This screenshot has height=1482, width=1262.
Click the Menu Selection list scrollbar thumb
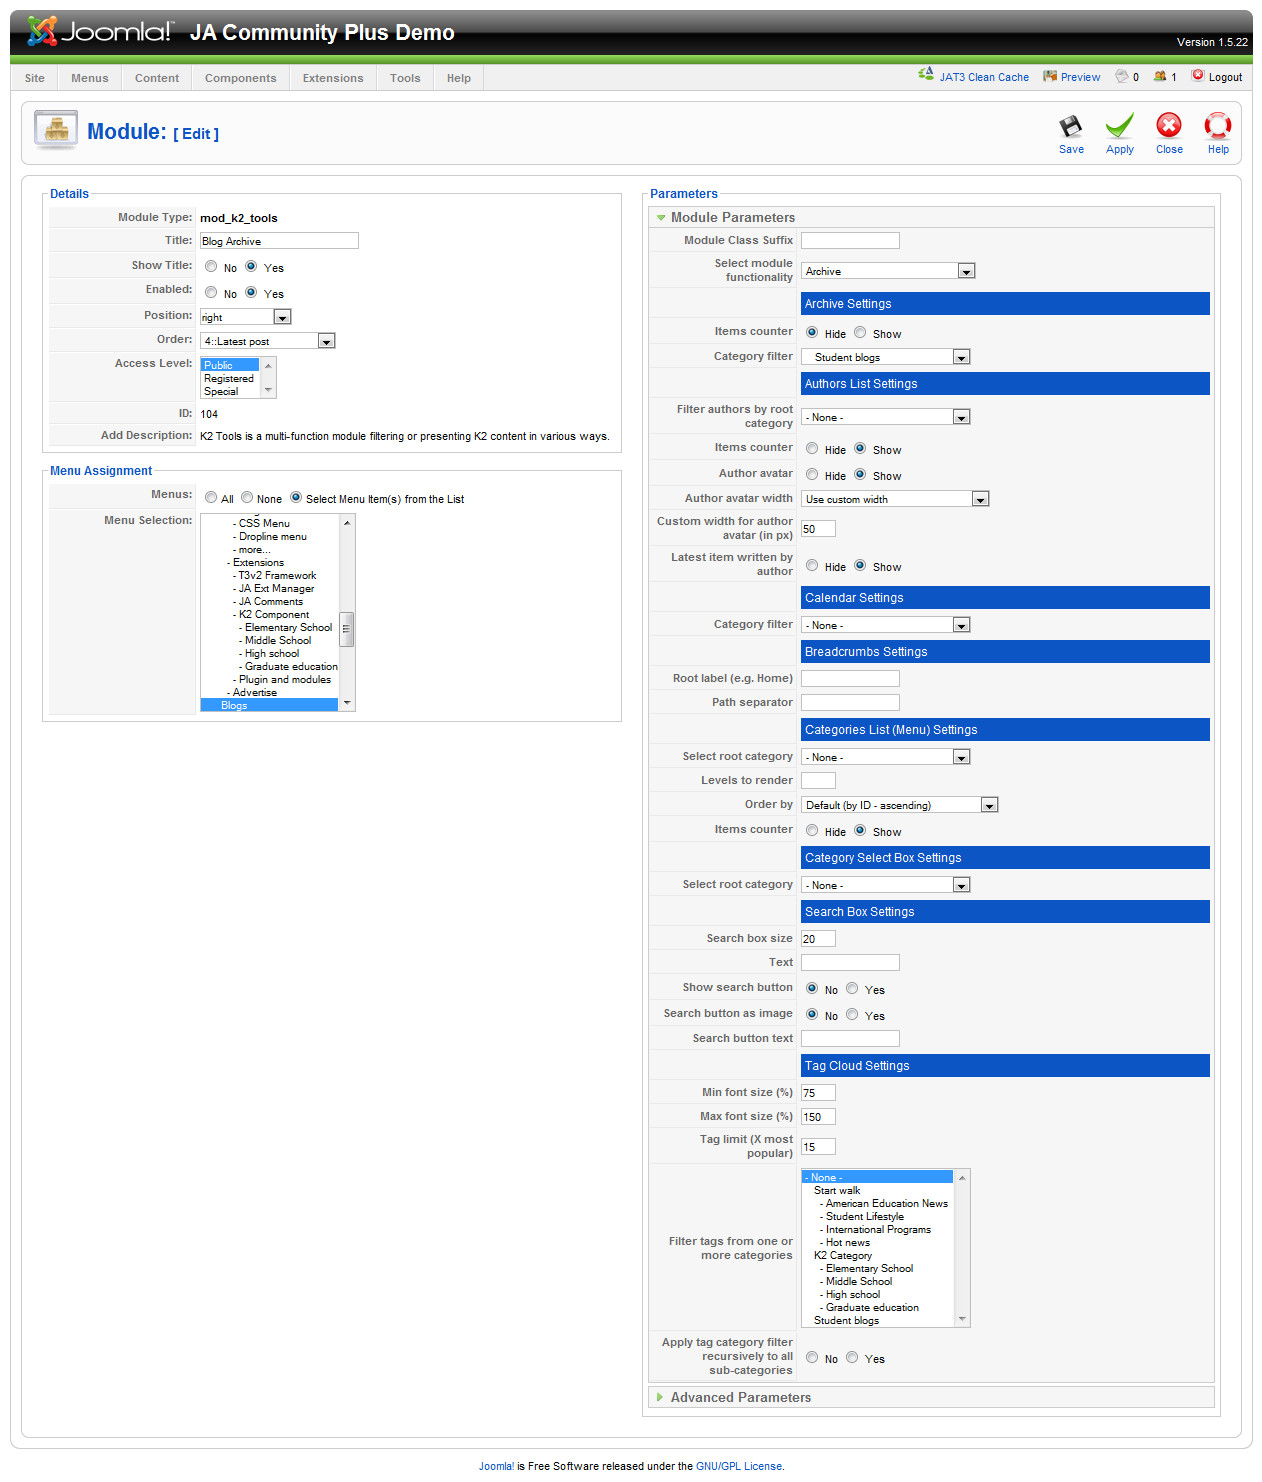click(346, 629)
